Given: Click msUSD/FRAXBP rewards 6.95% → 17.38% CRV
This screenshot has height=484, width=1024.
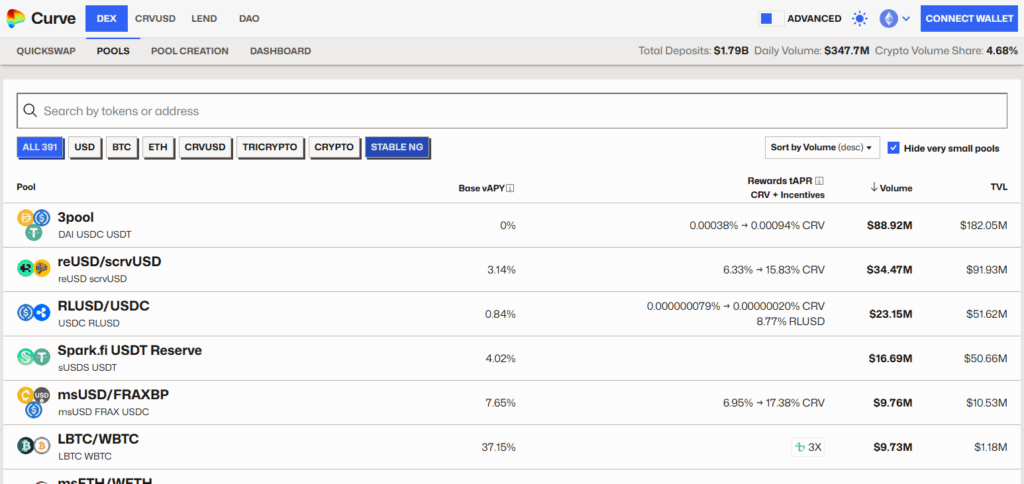Looking at the screenshot, I should (774, 403).
